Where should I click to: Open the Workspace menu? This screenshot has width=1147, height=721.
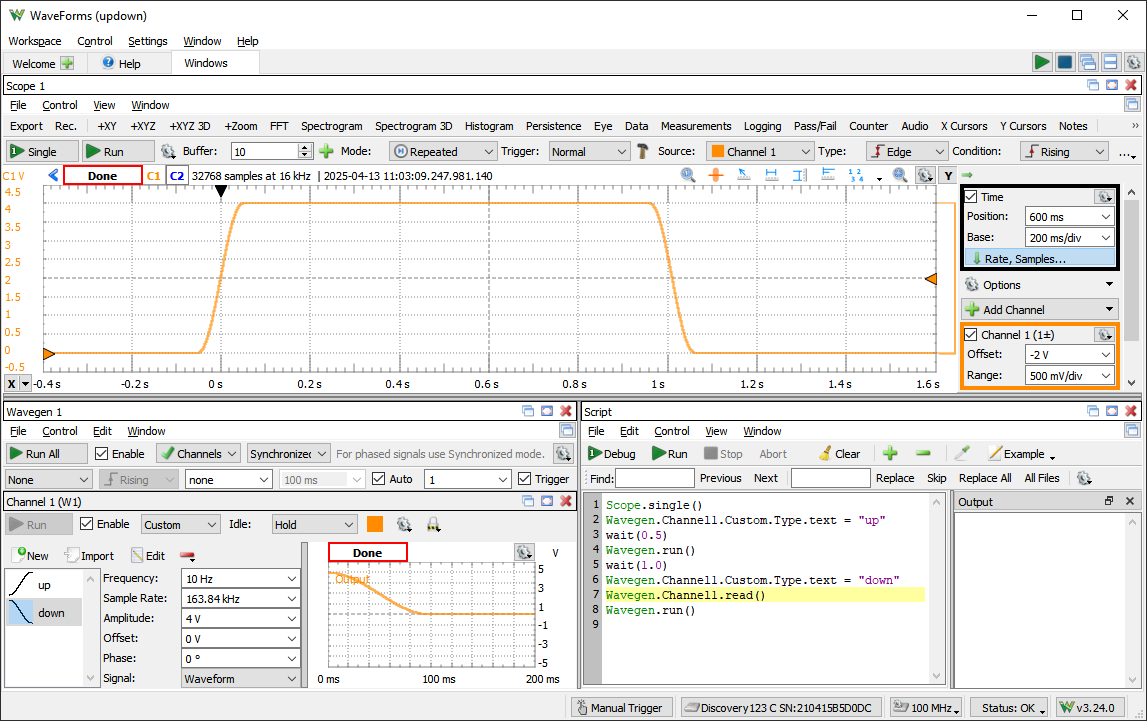click(35, 41)
